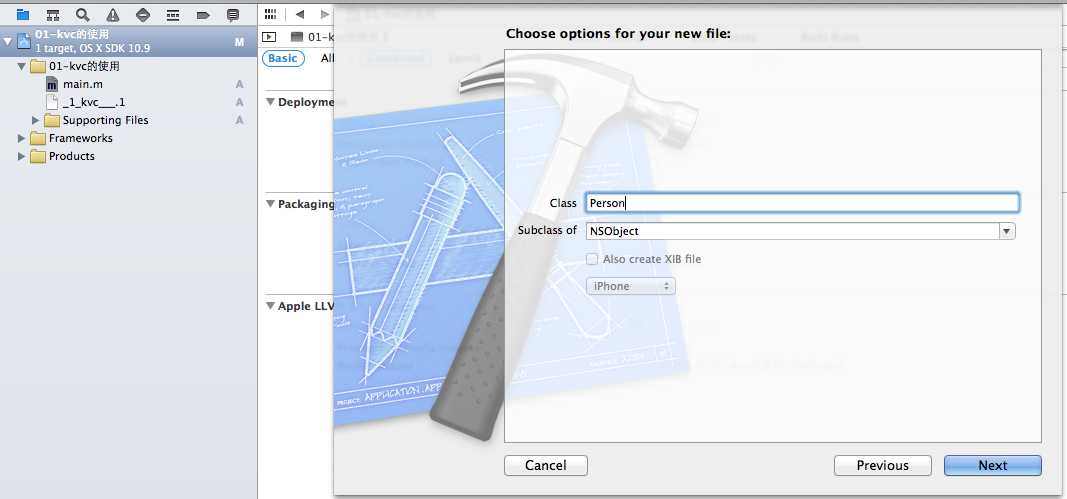Select the Products row
This screenshot has height=499, width=1067.
[x=129, y=156]
